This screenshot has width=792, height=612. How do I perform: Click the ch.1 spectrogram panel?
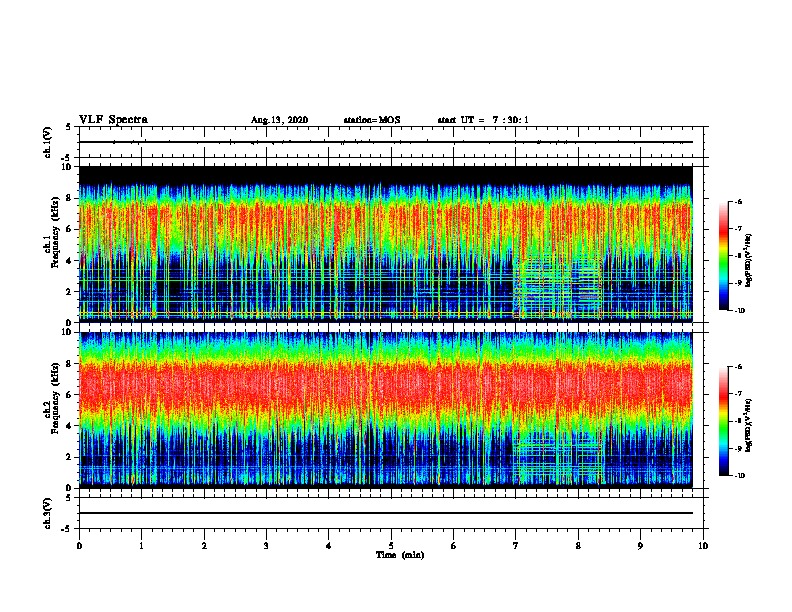tap(385, 244)
